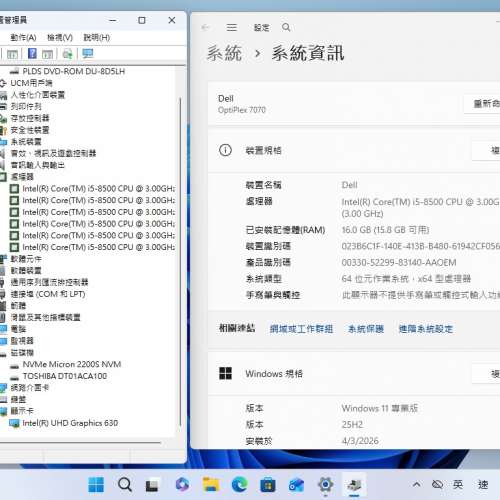Click the drive icon beside PLDS DVD-ROM DU-8D5LH

(14, 71)
